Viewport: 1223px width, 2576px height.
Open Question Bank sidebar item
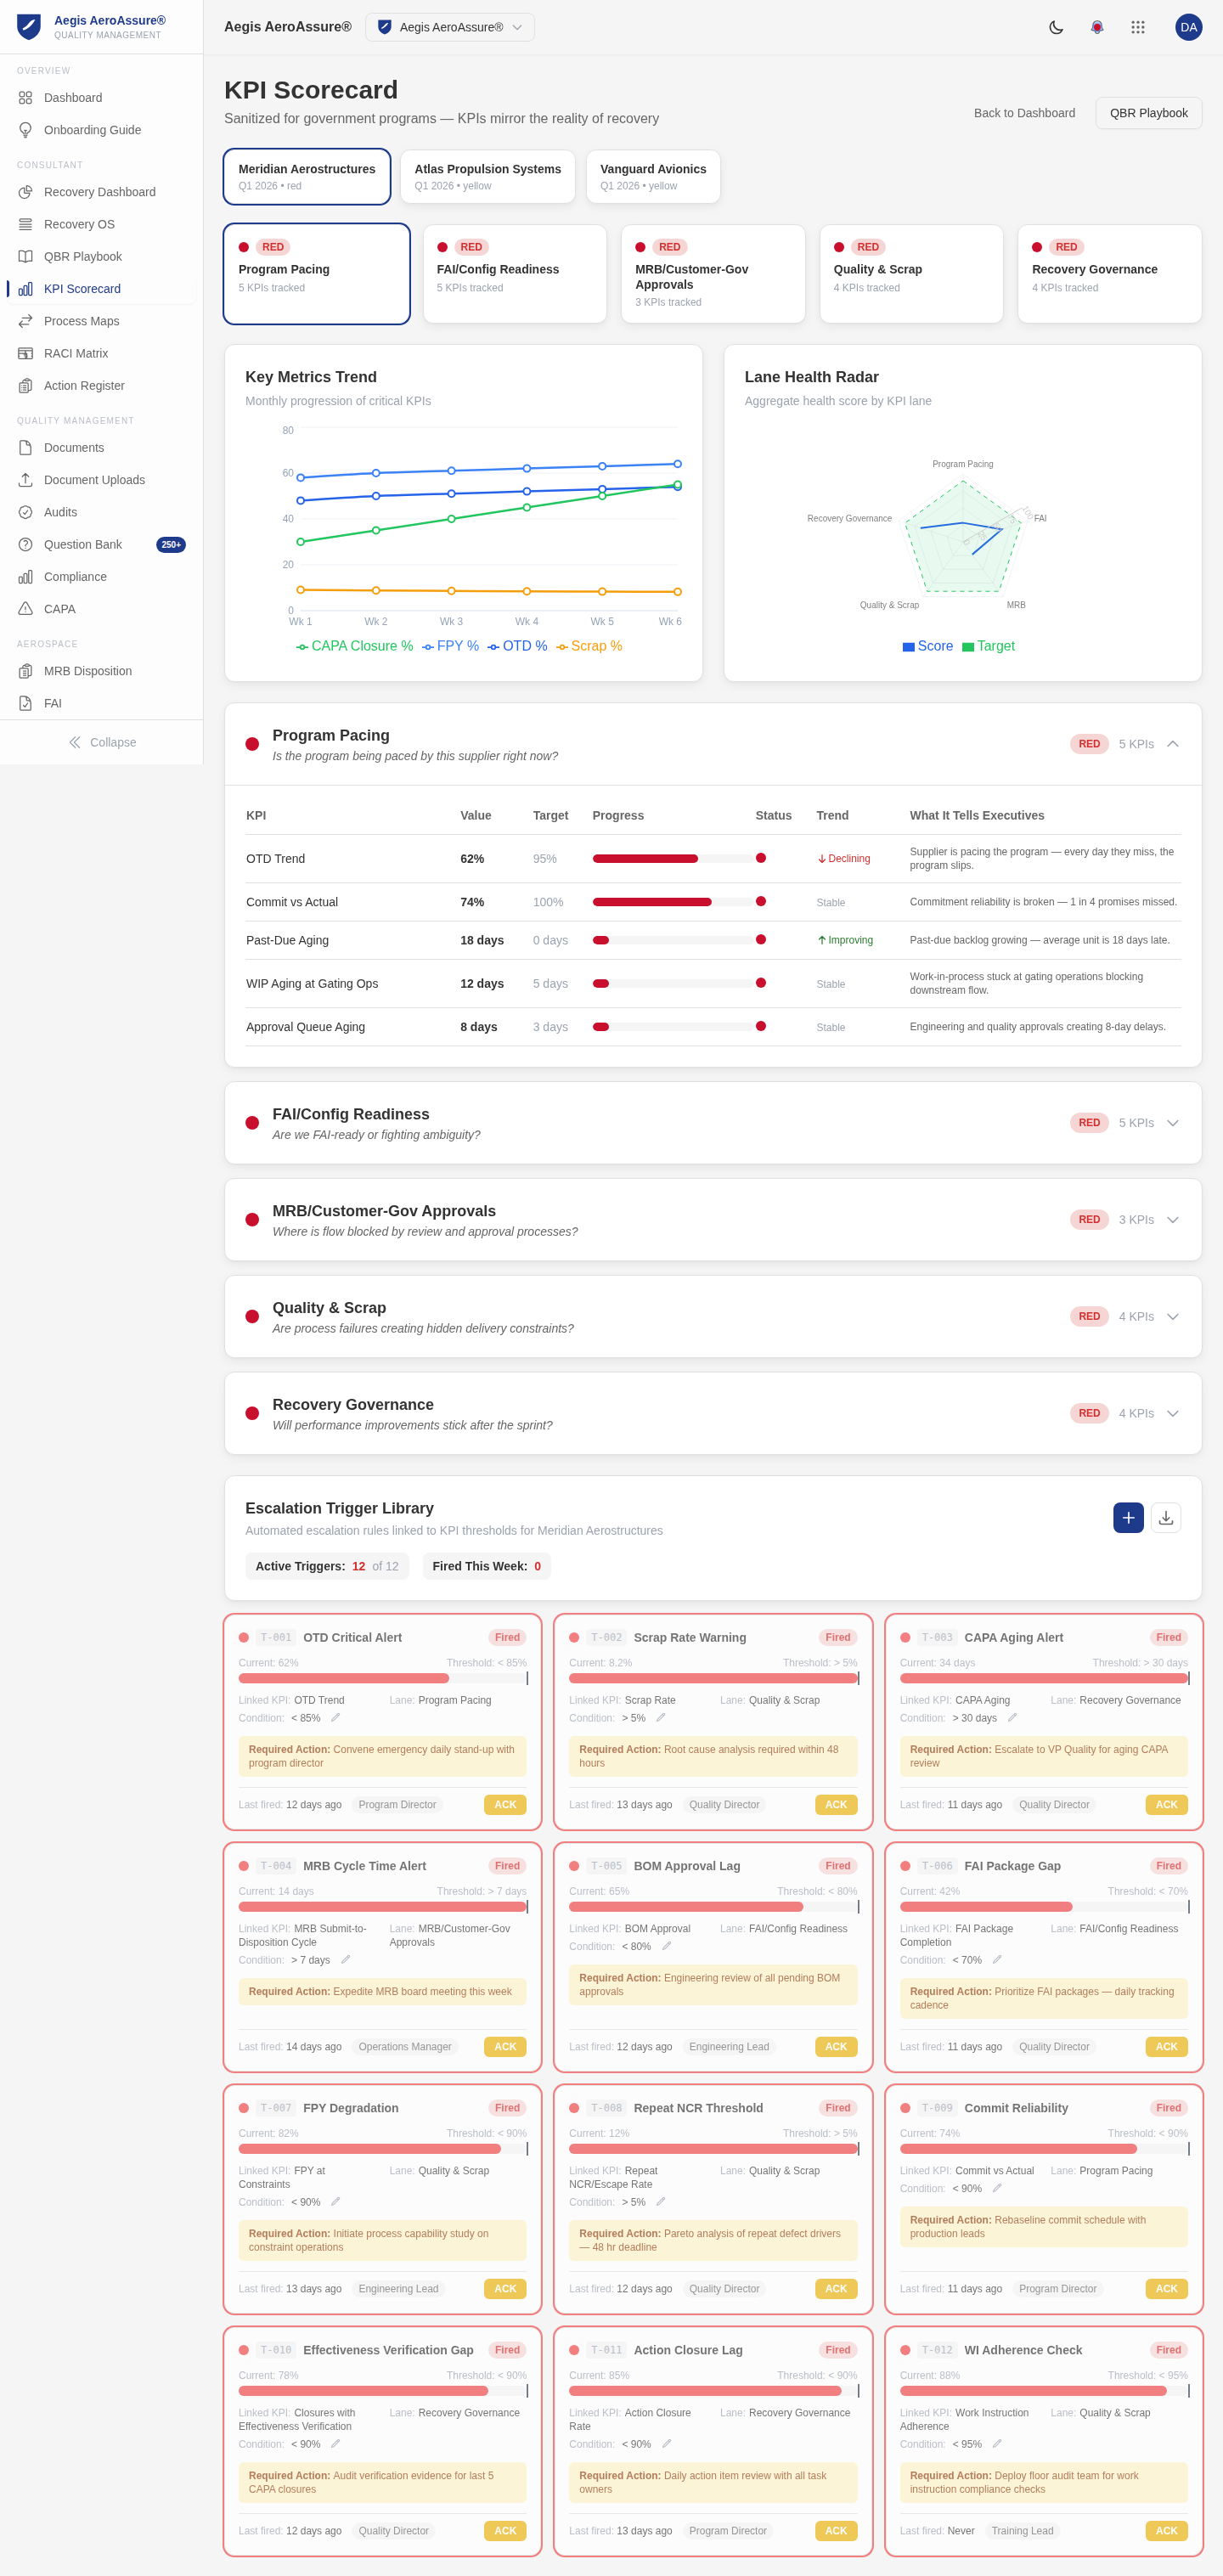[101, 544]
